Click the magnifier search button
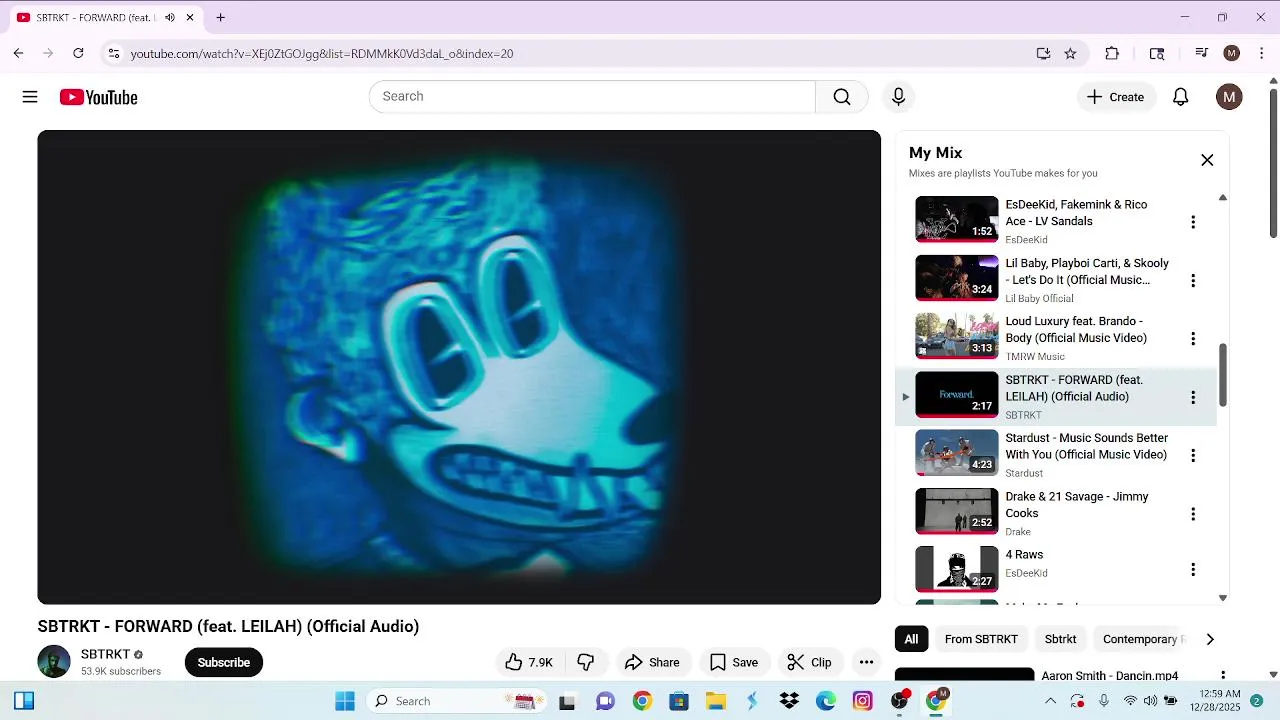Screen dimensions: 1280x720 click(842, 97)
